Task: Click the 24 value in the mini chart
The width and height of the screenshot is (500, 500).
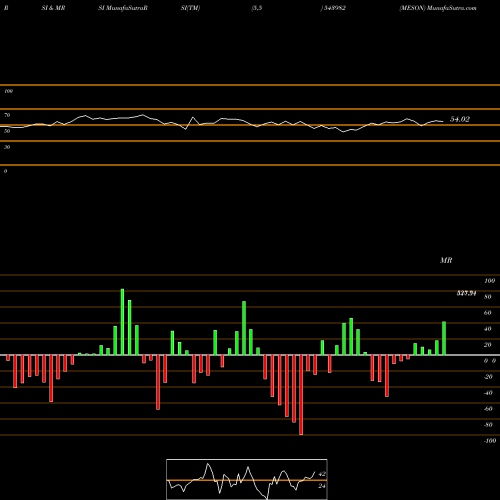Action: 322,486
